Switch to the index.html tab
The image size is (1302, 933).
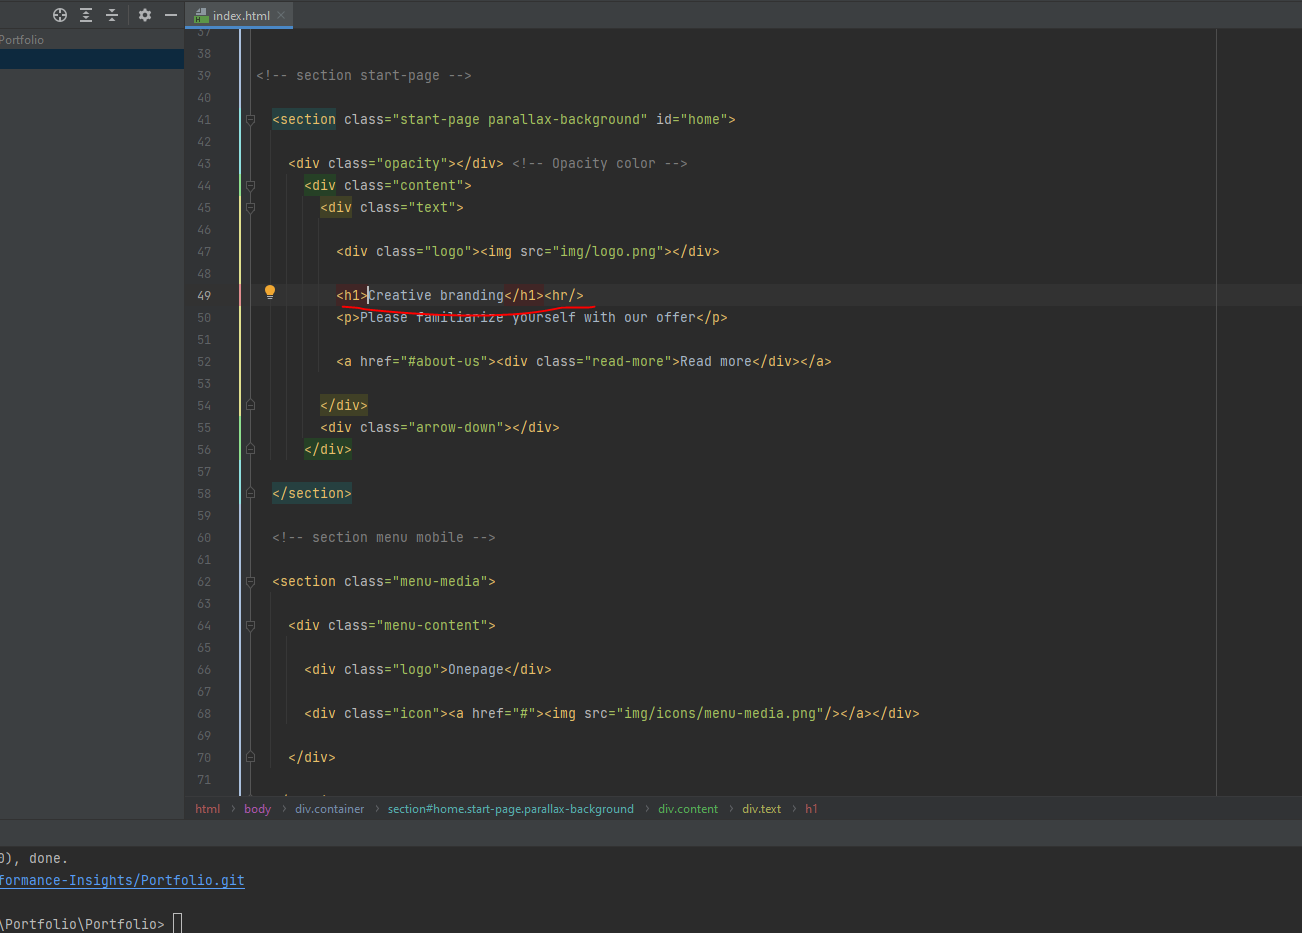pyautogui.click(x=241, y=16)
